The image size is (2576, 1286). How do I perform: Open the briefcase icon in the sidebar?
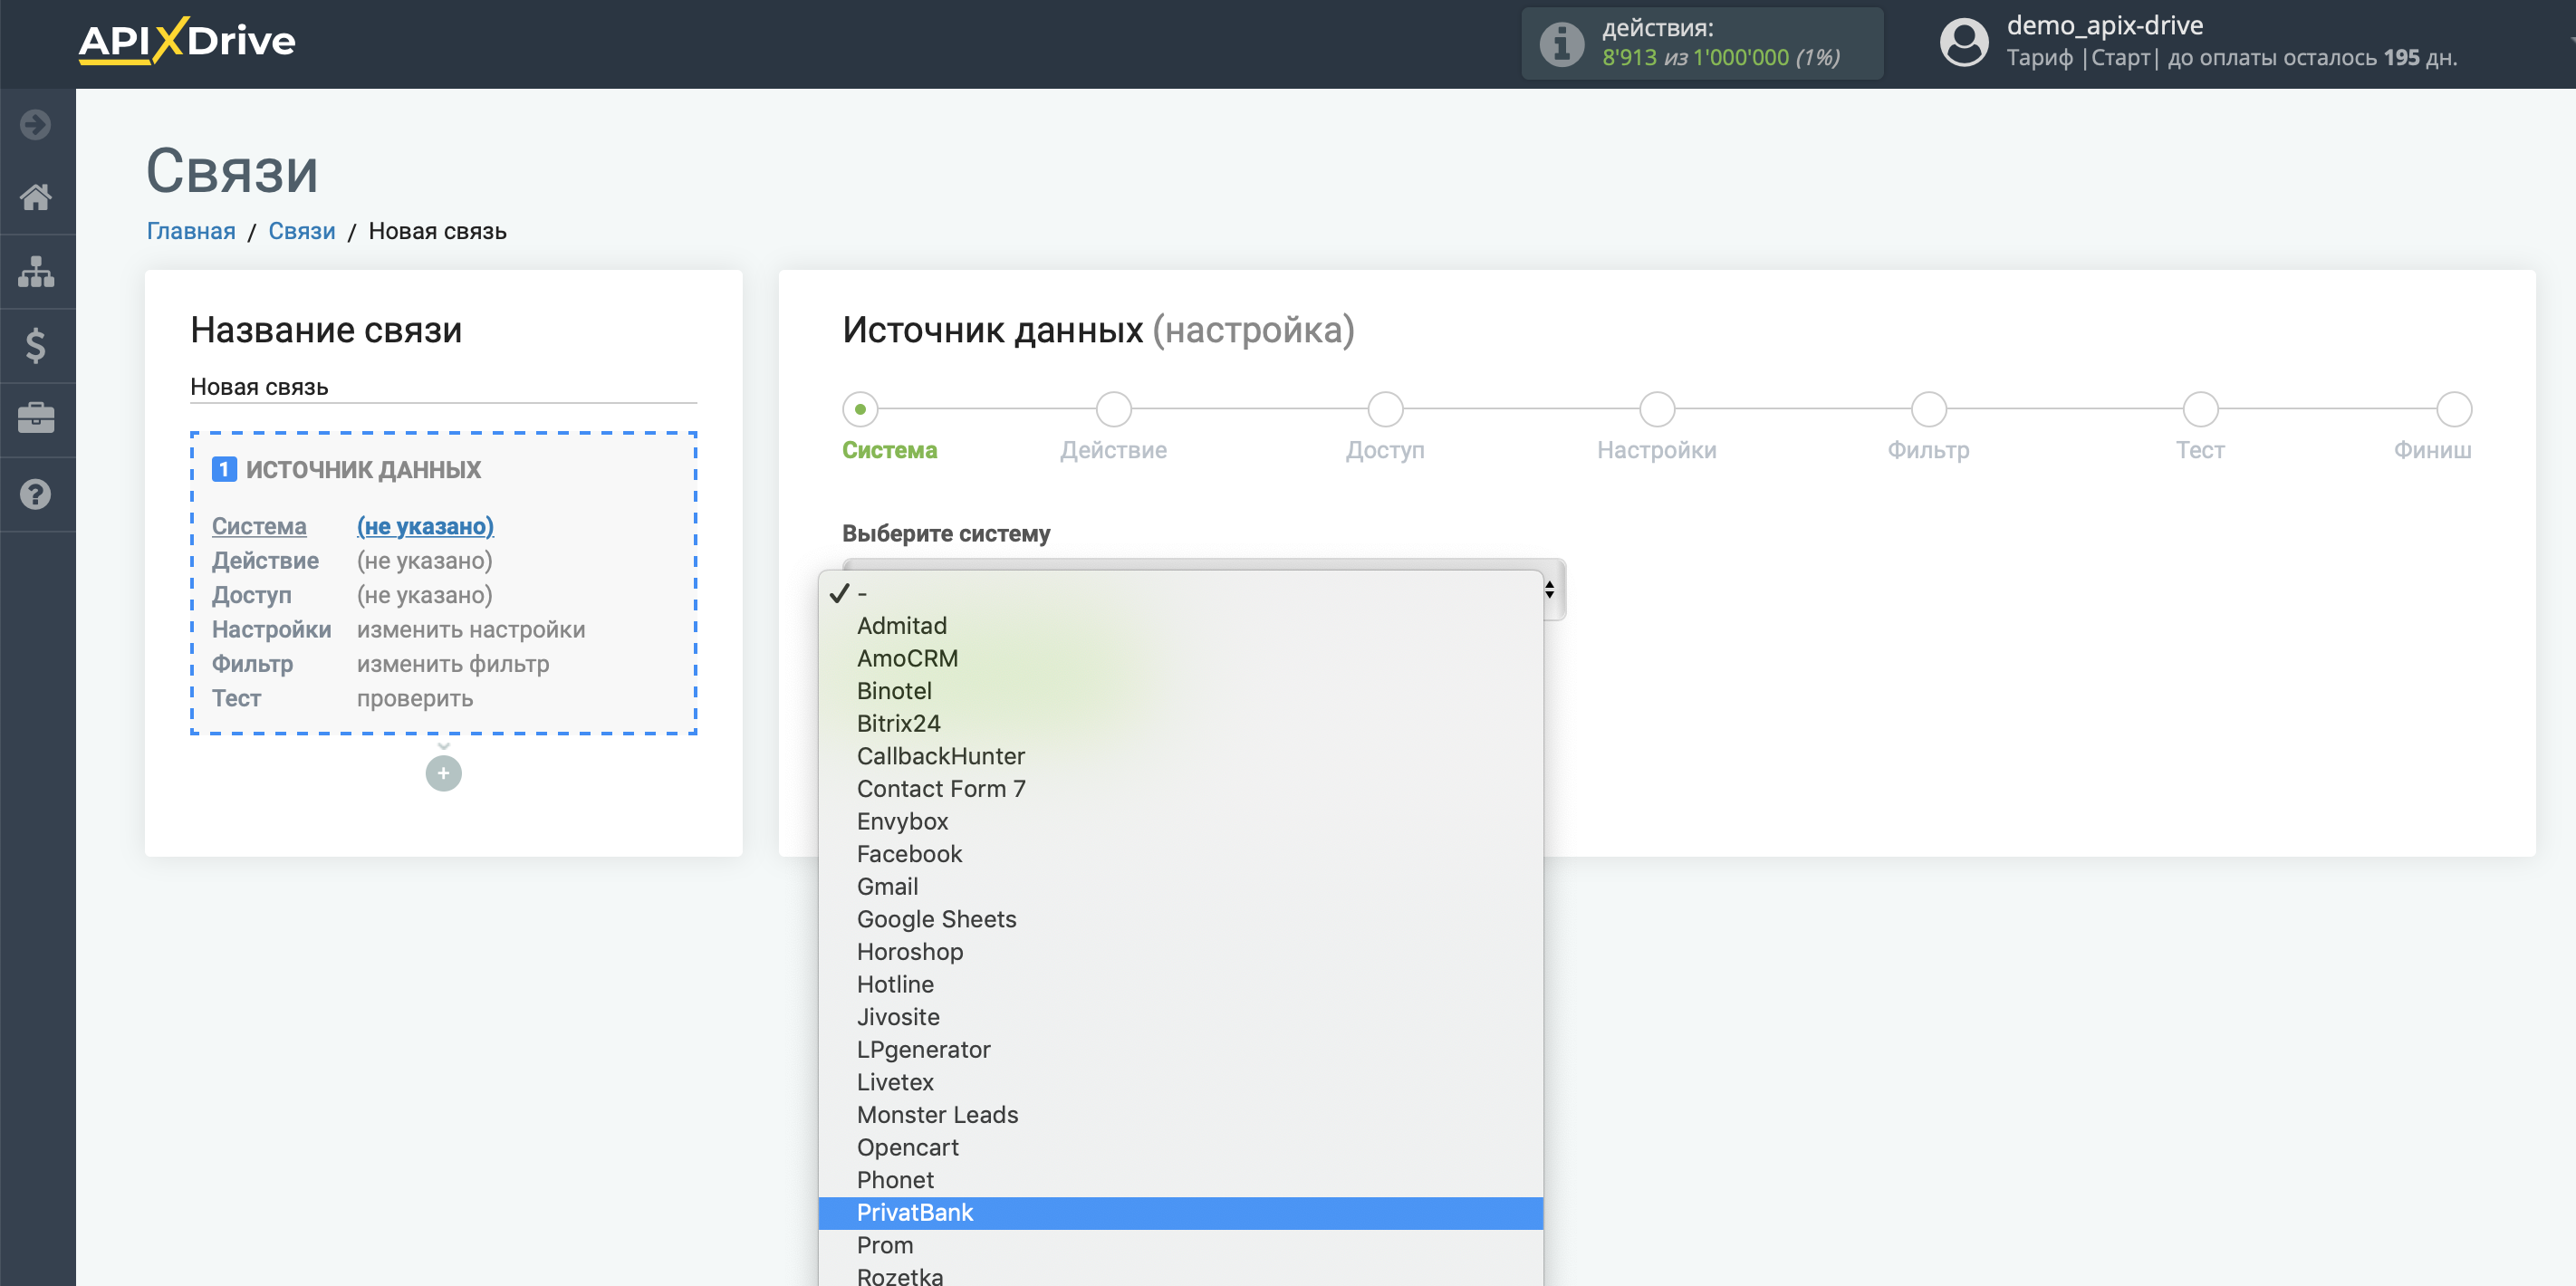(36, 418)
